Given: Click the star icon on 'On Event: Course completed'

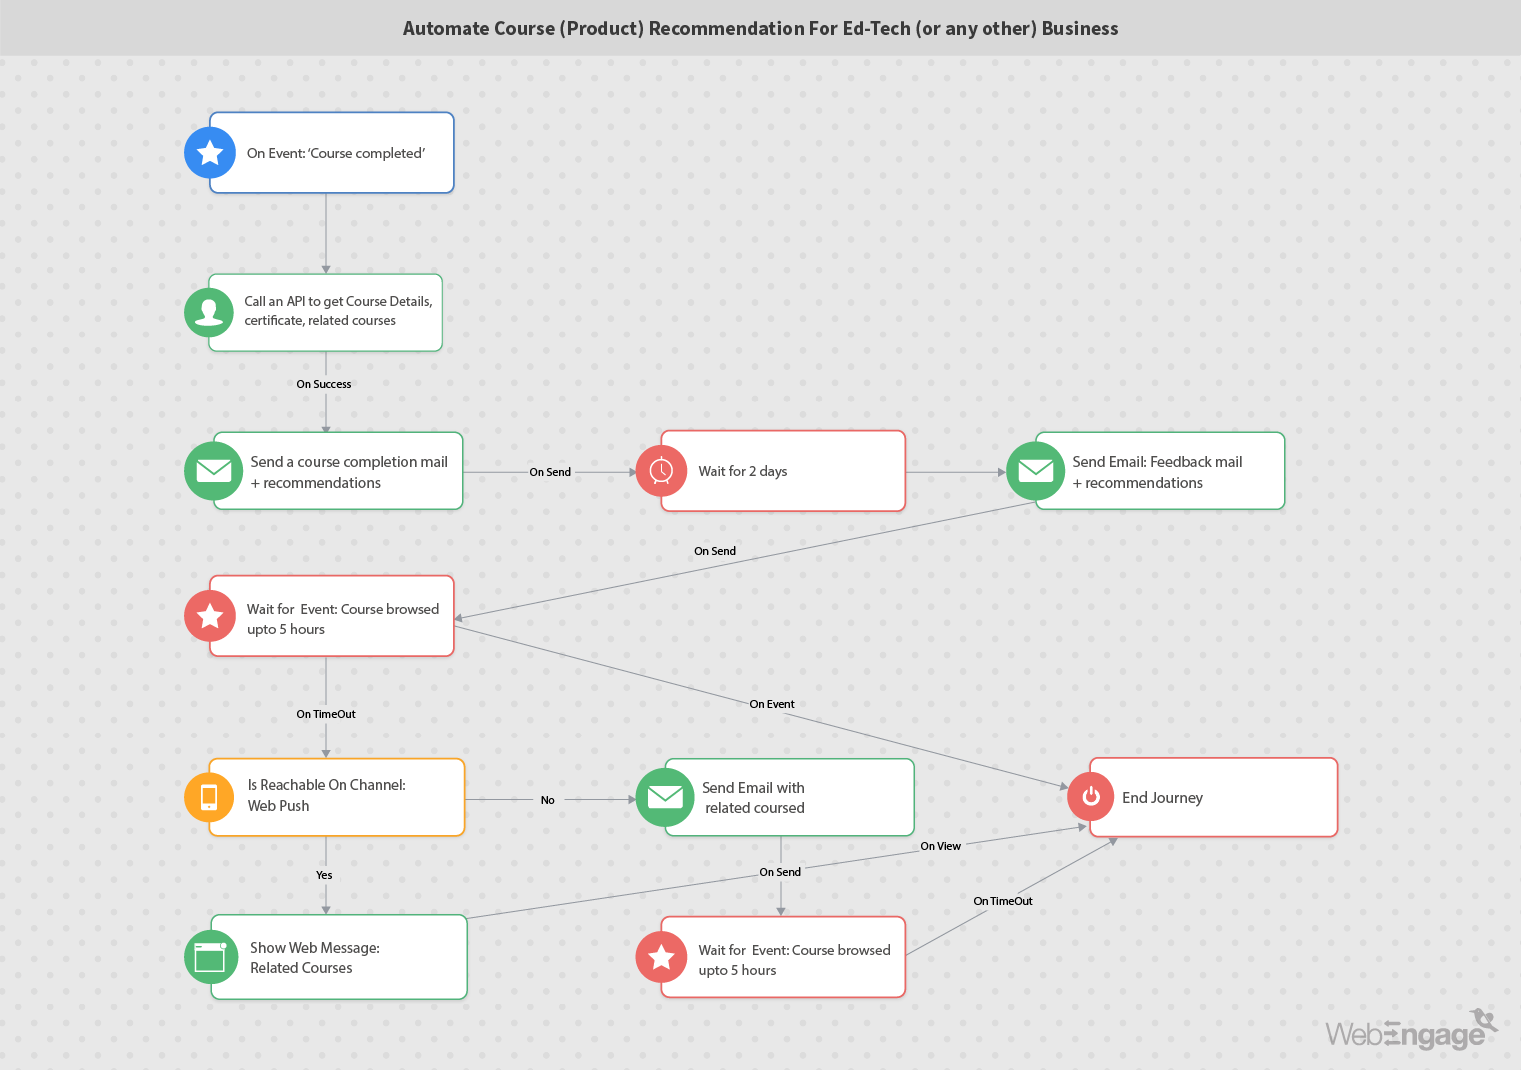Looking at the screenshot, I should coord(210,152).
